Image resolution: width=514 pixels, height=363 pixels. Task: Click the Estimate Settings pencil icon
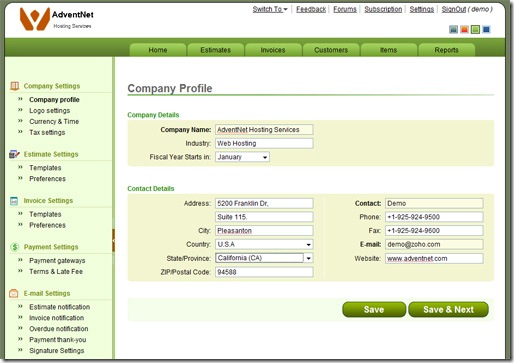(14, 154)
